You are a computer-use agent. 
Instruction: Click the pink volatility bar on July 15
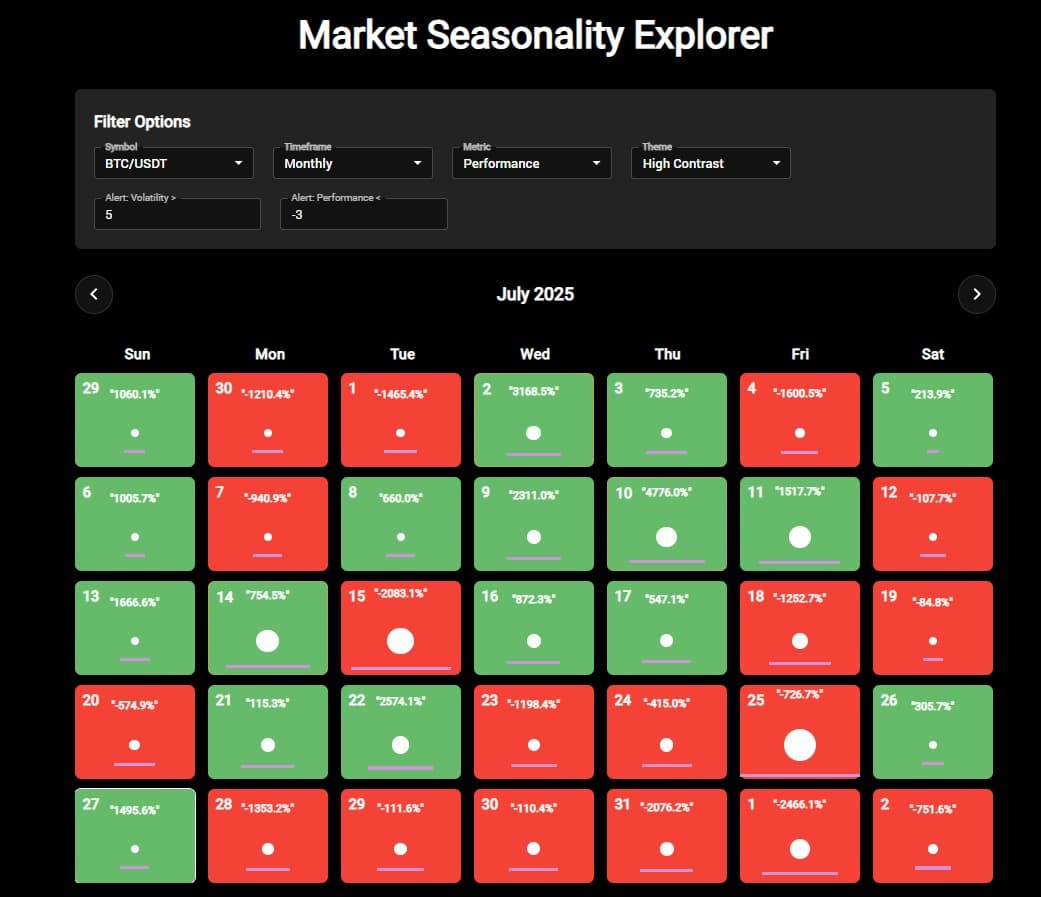[400, 668]
